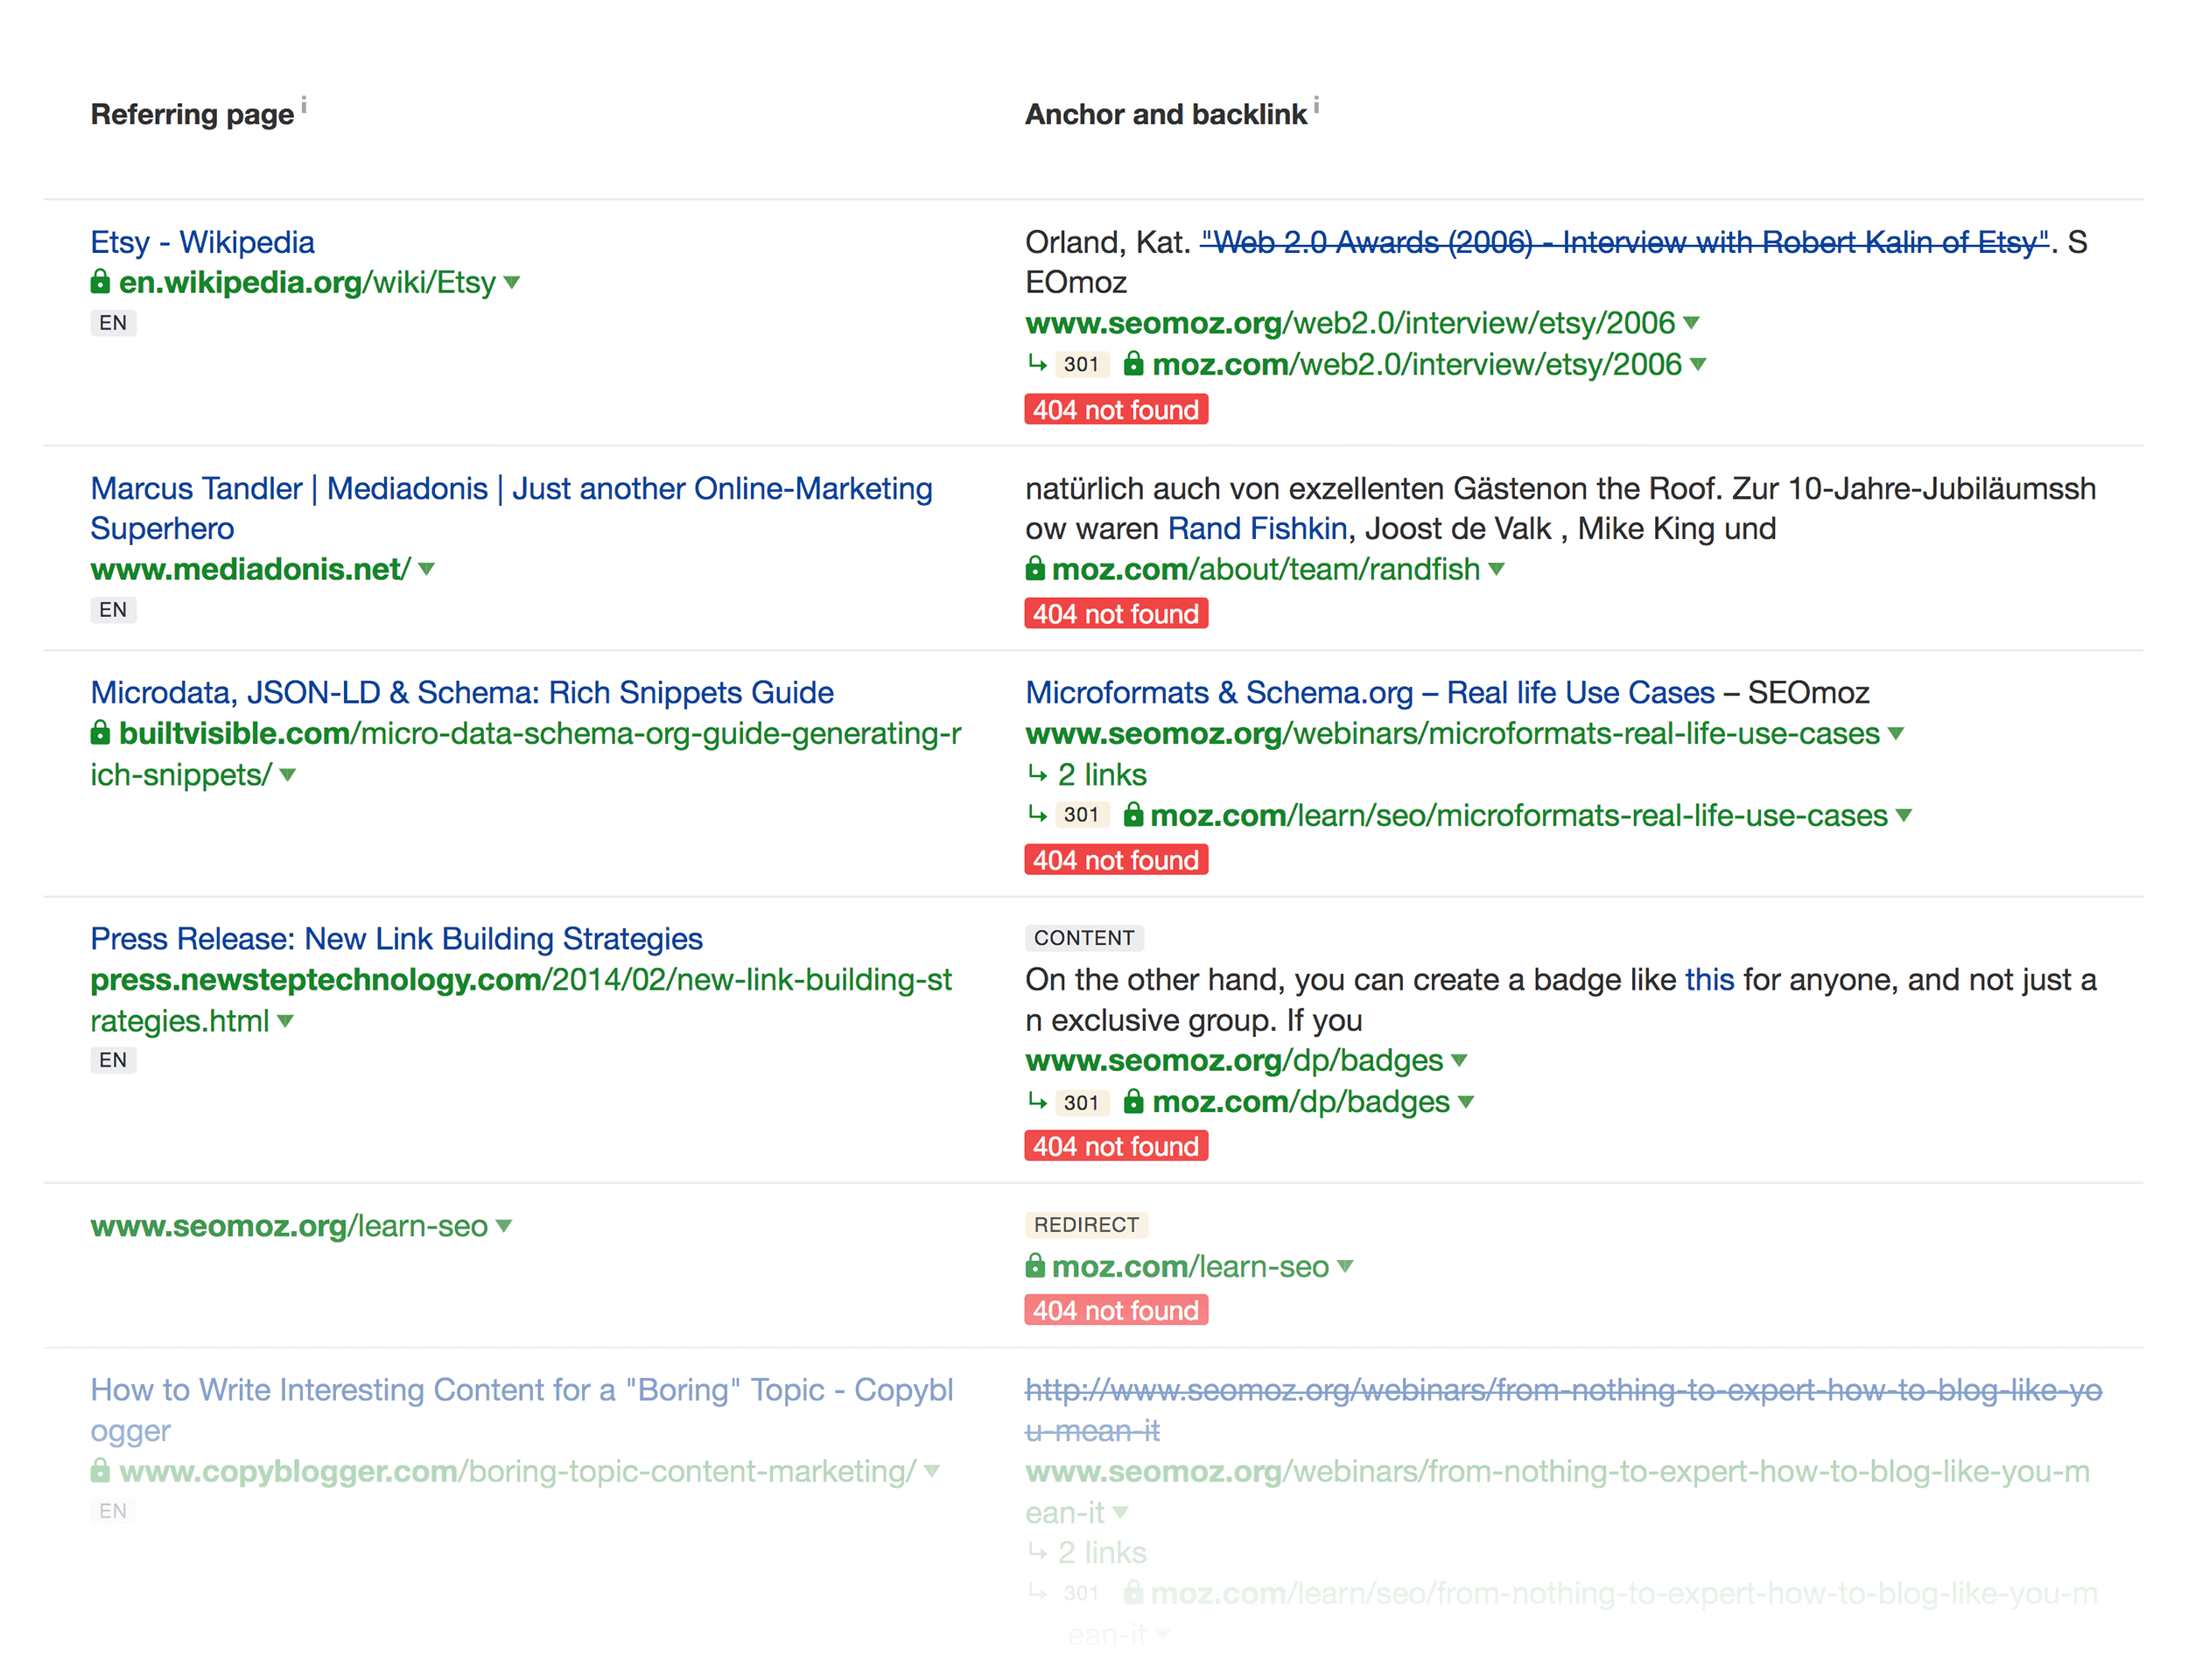Open How to Write Interesting Content Copyblogger link
The width and height of the screenshot is (2188, 1680).
[x=522, y=1410]
